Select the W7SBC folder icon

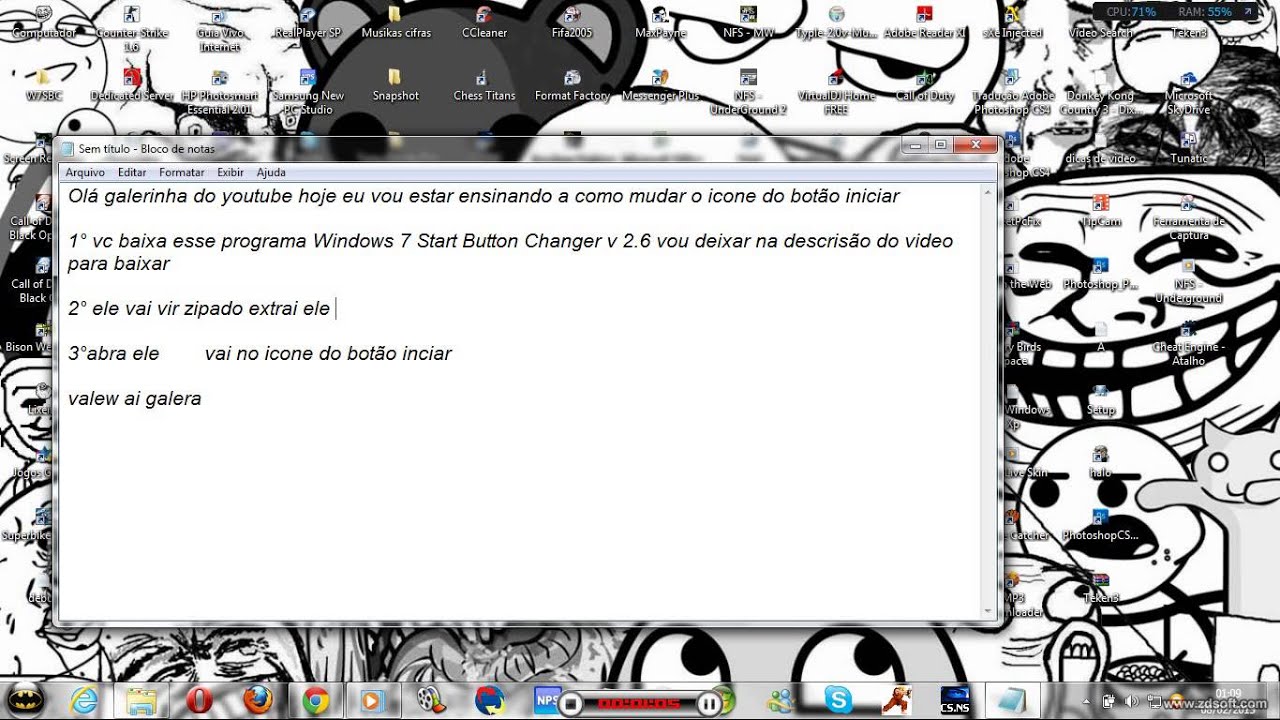(44, 85)
